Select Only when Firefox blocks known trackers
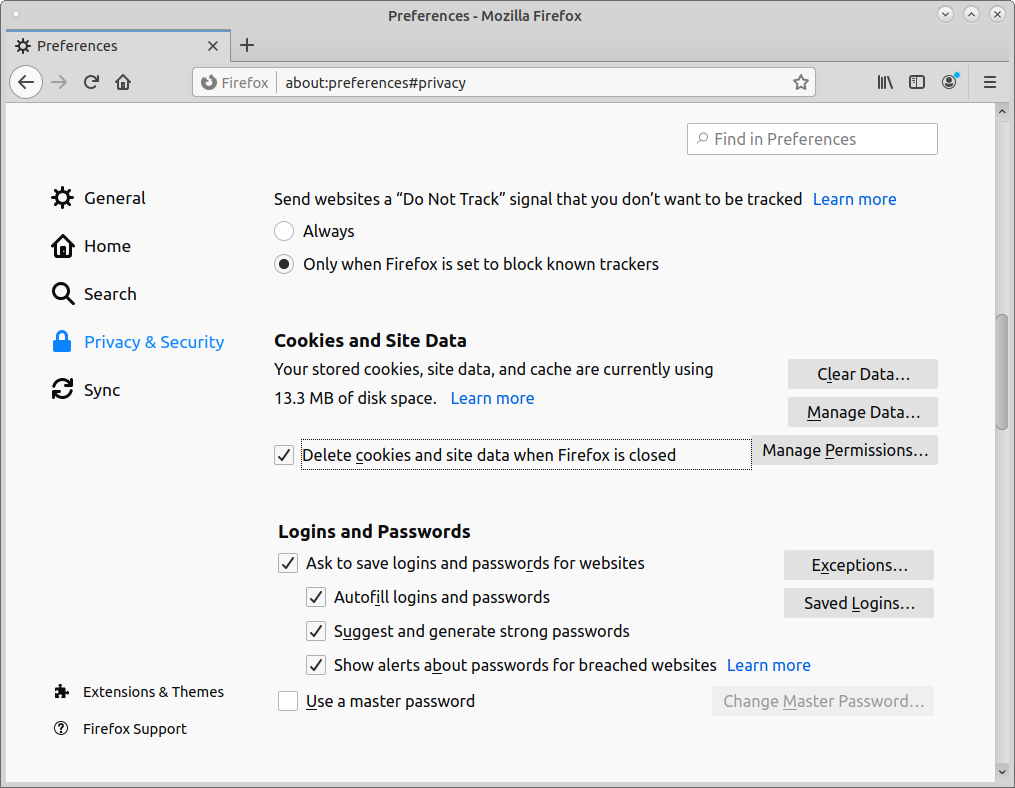 pos(284,264)
